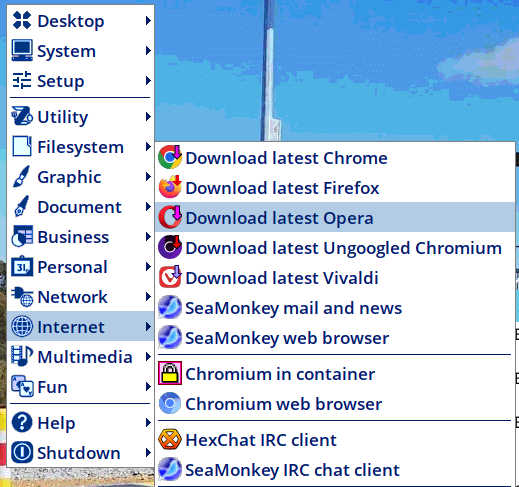This screenshot has height=487, width=519.
Task: Launch SeaMonkey web browser entry
Action: click(335, 338)
